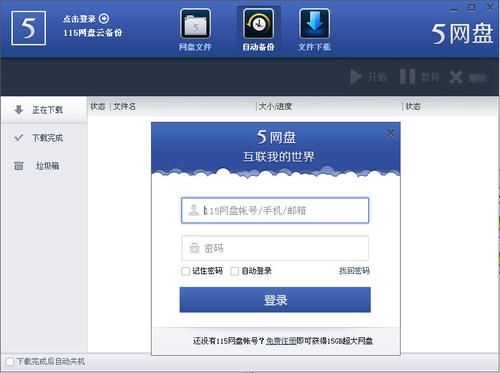500x373 pixels.
Task: Close the login dialog
Action: [x=391, y=133]
